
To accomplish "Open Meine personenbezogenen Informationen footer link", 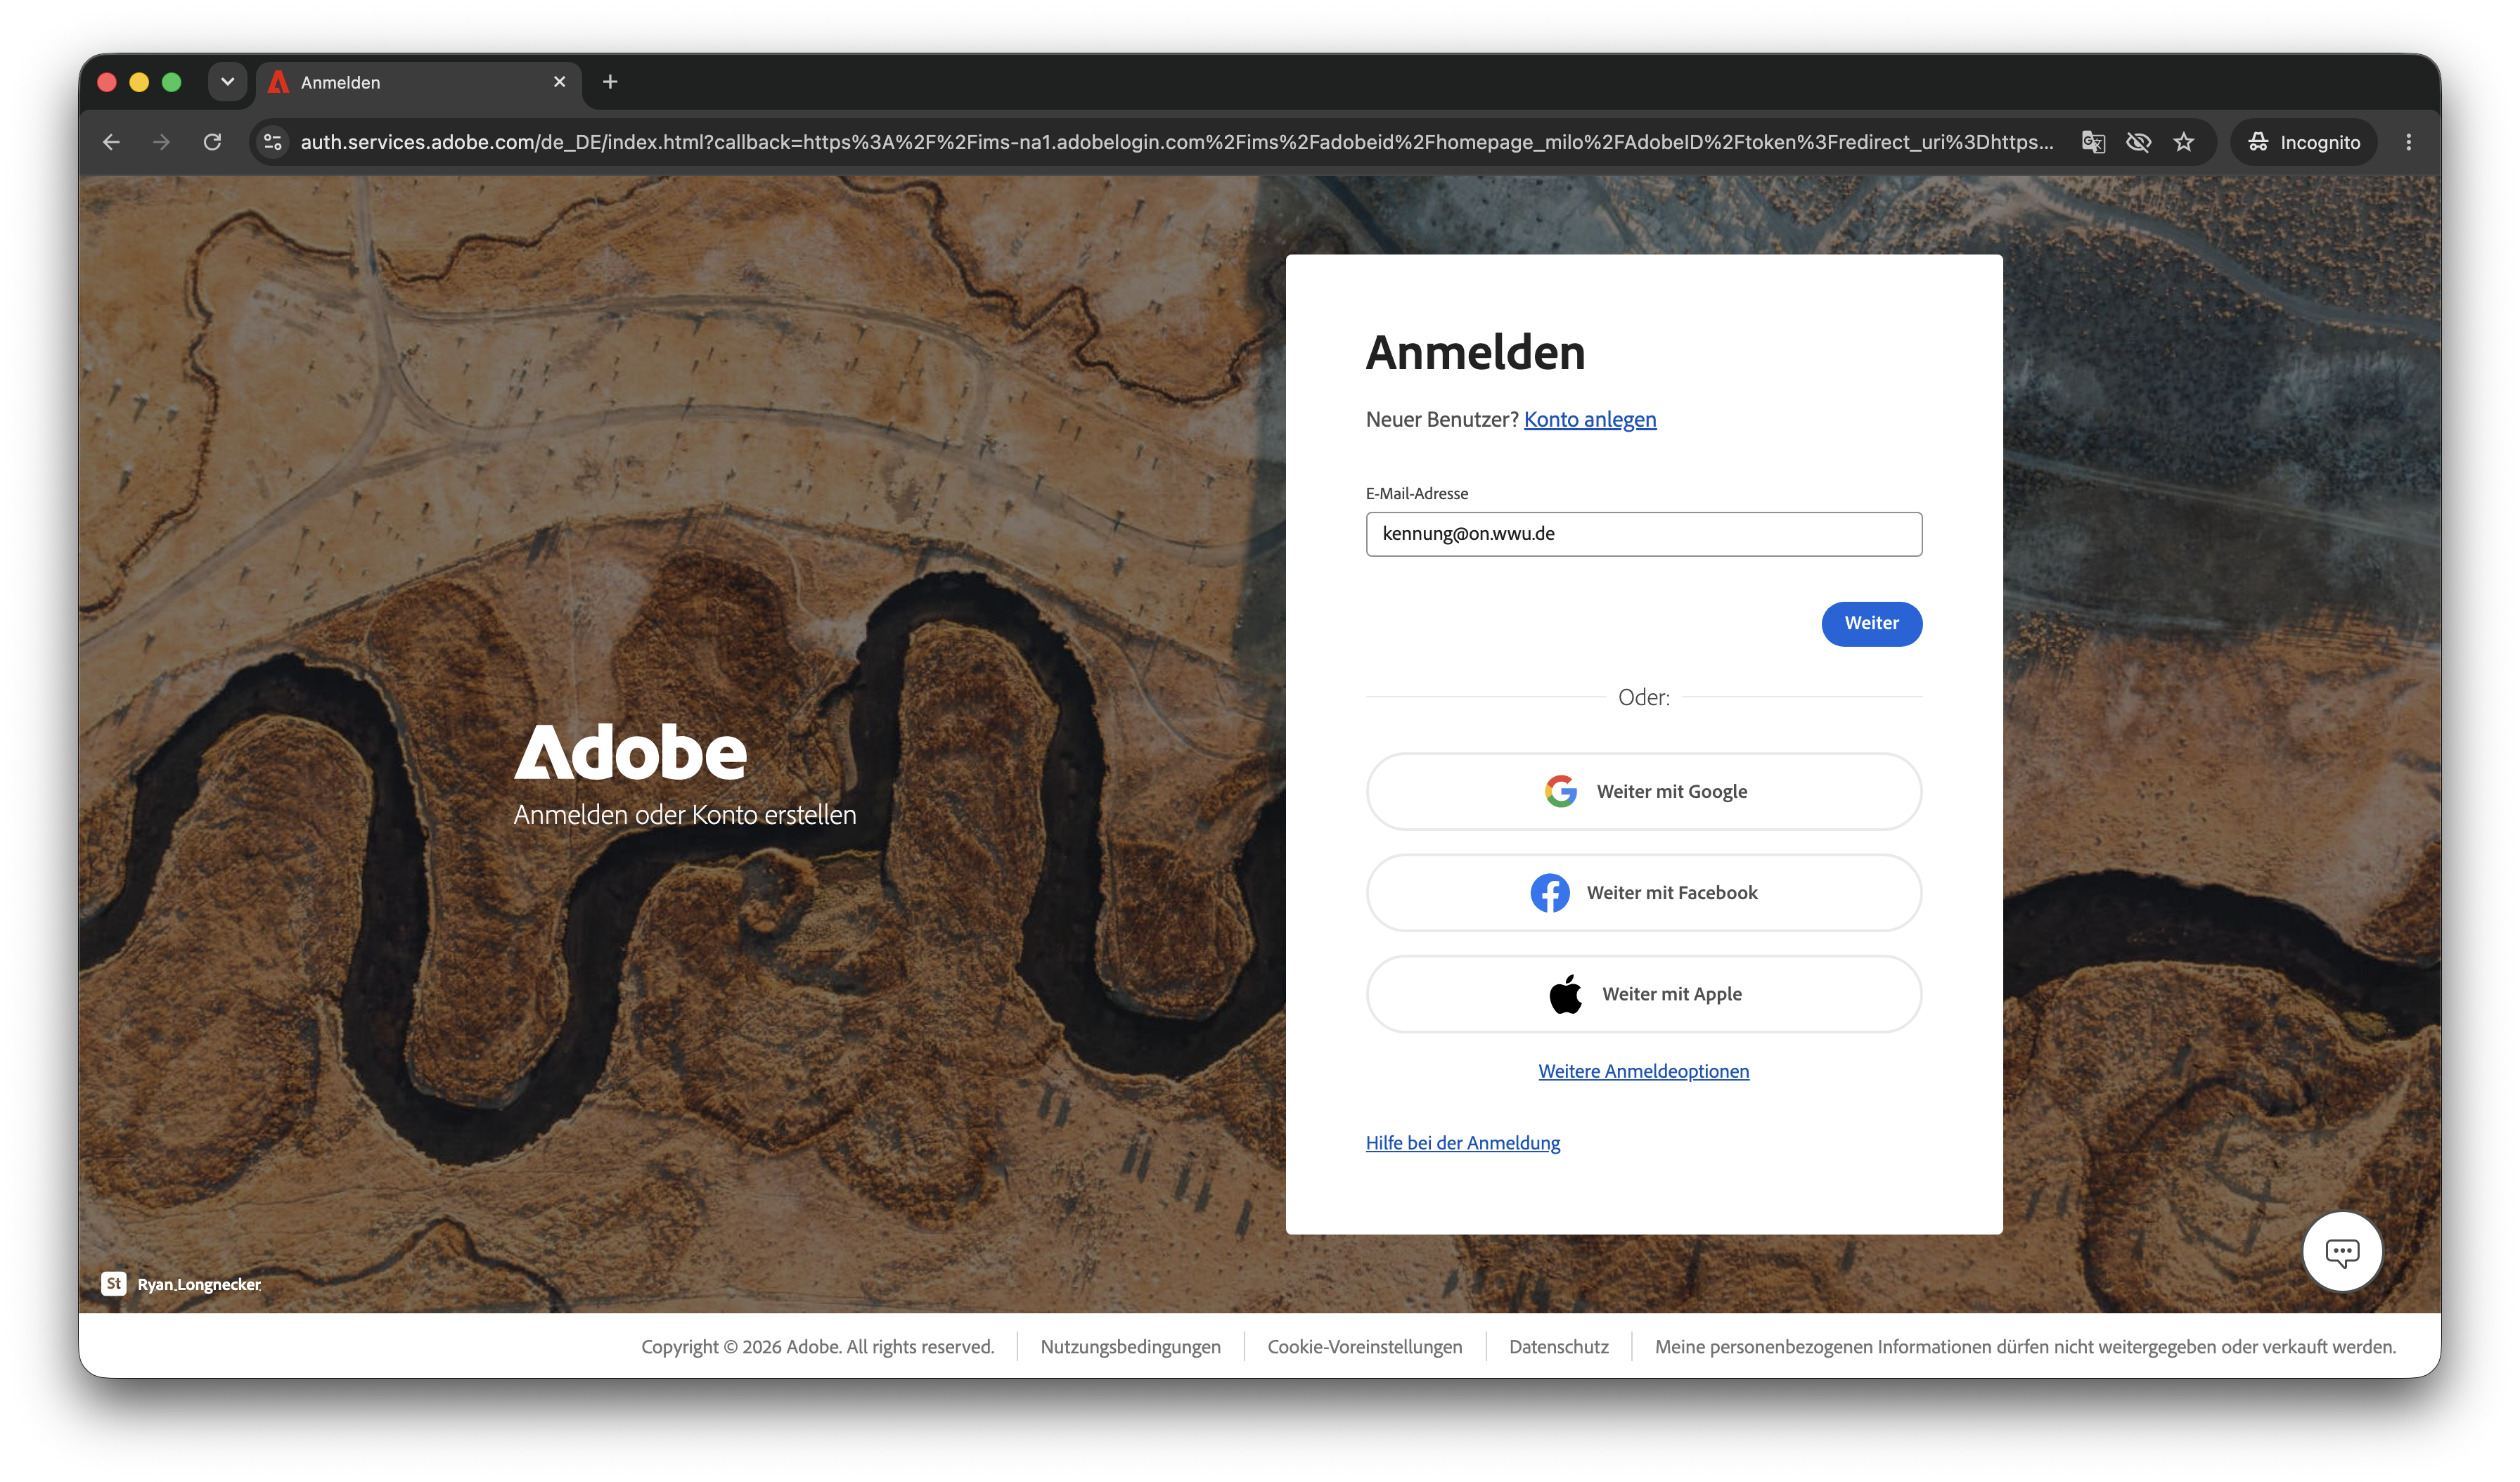I will pyautogui.click(x=2025, y=1346).
